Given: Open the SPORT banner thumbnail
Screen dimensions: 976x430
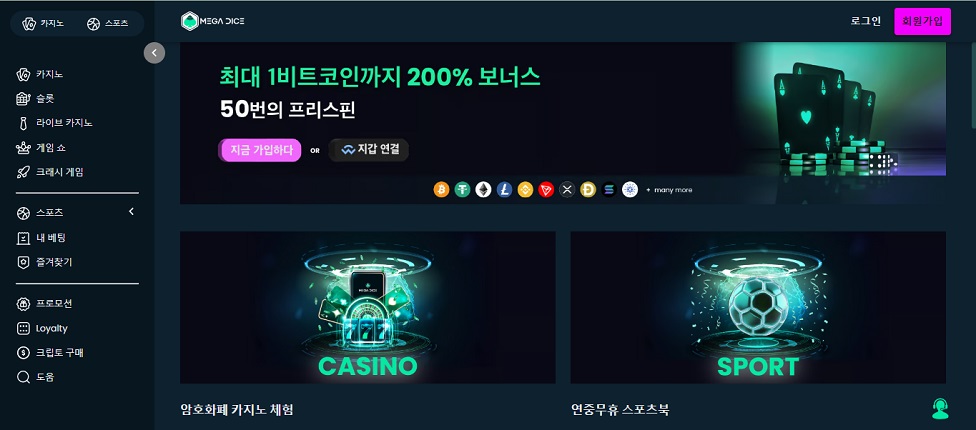Looking at the screenshot, I should click(758, 307).
